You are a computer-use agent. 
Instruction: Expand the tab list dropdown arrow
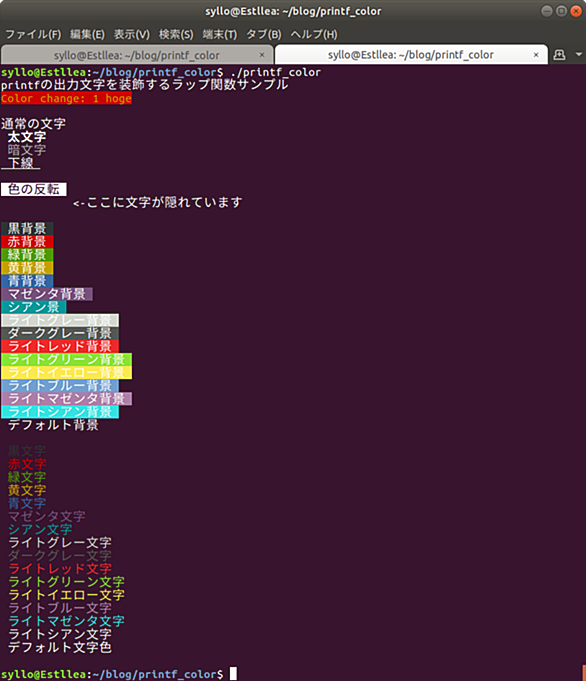[579, 55]
